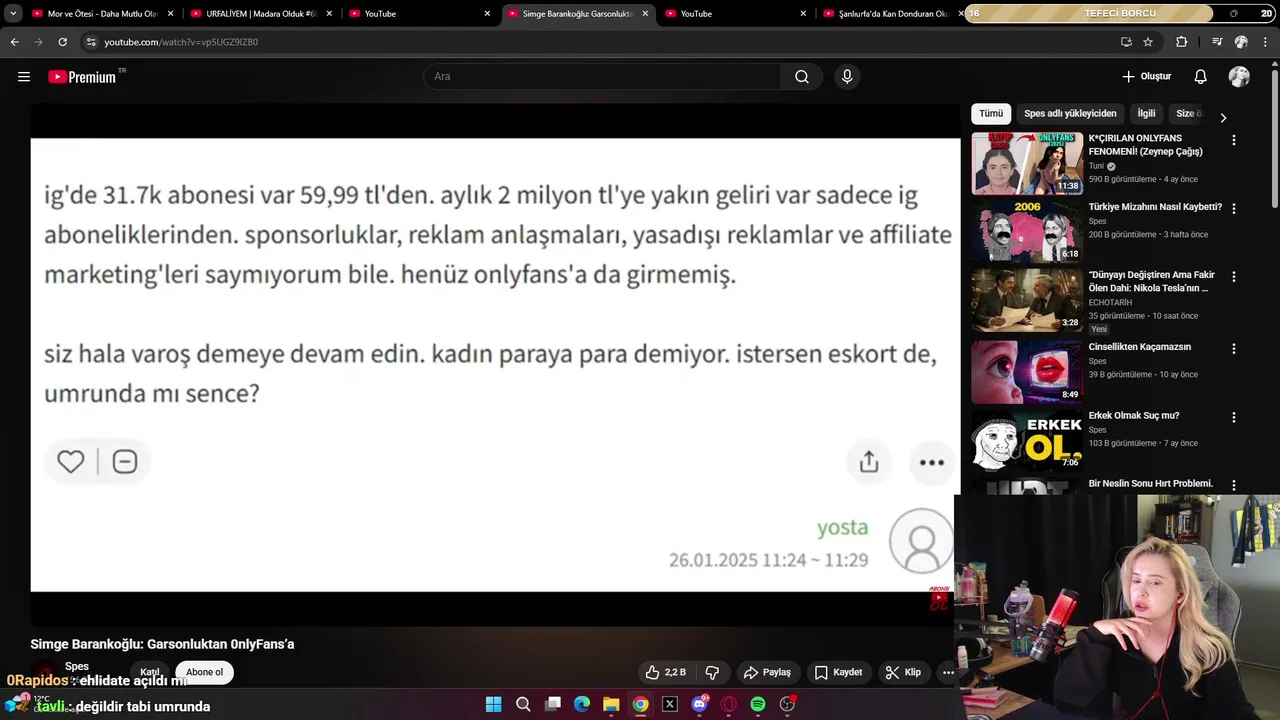Select the İlgili filter chip
Image resolution: width=1280 pixels, height=720 pixels.
(1146, 114)
